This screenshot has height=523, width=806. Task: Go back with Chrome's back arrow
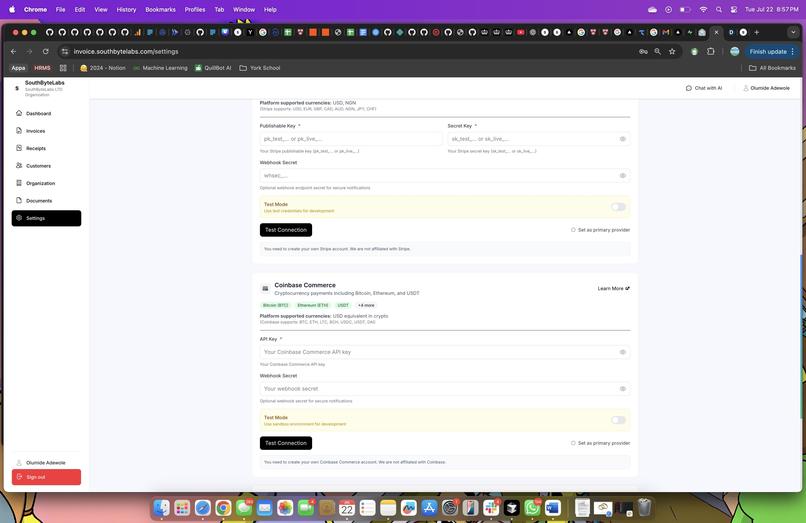(x=13, y=51)
